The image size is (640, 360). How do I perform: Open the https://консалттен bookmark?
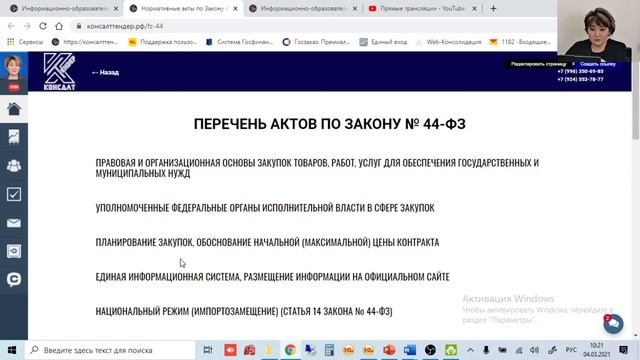(85, 42)
